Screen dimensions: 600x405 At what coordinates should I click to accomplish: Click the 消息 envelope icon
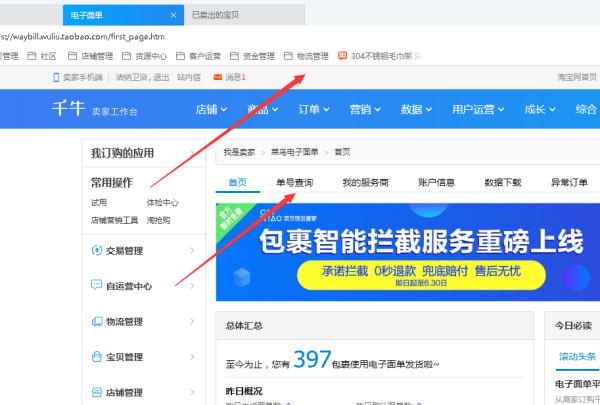coord(216,77)
